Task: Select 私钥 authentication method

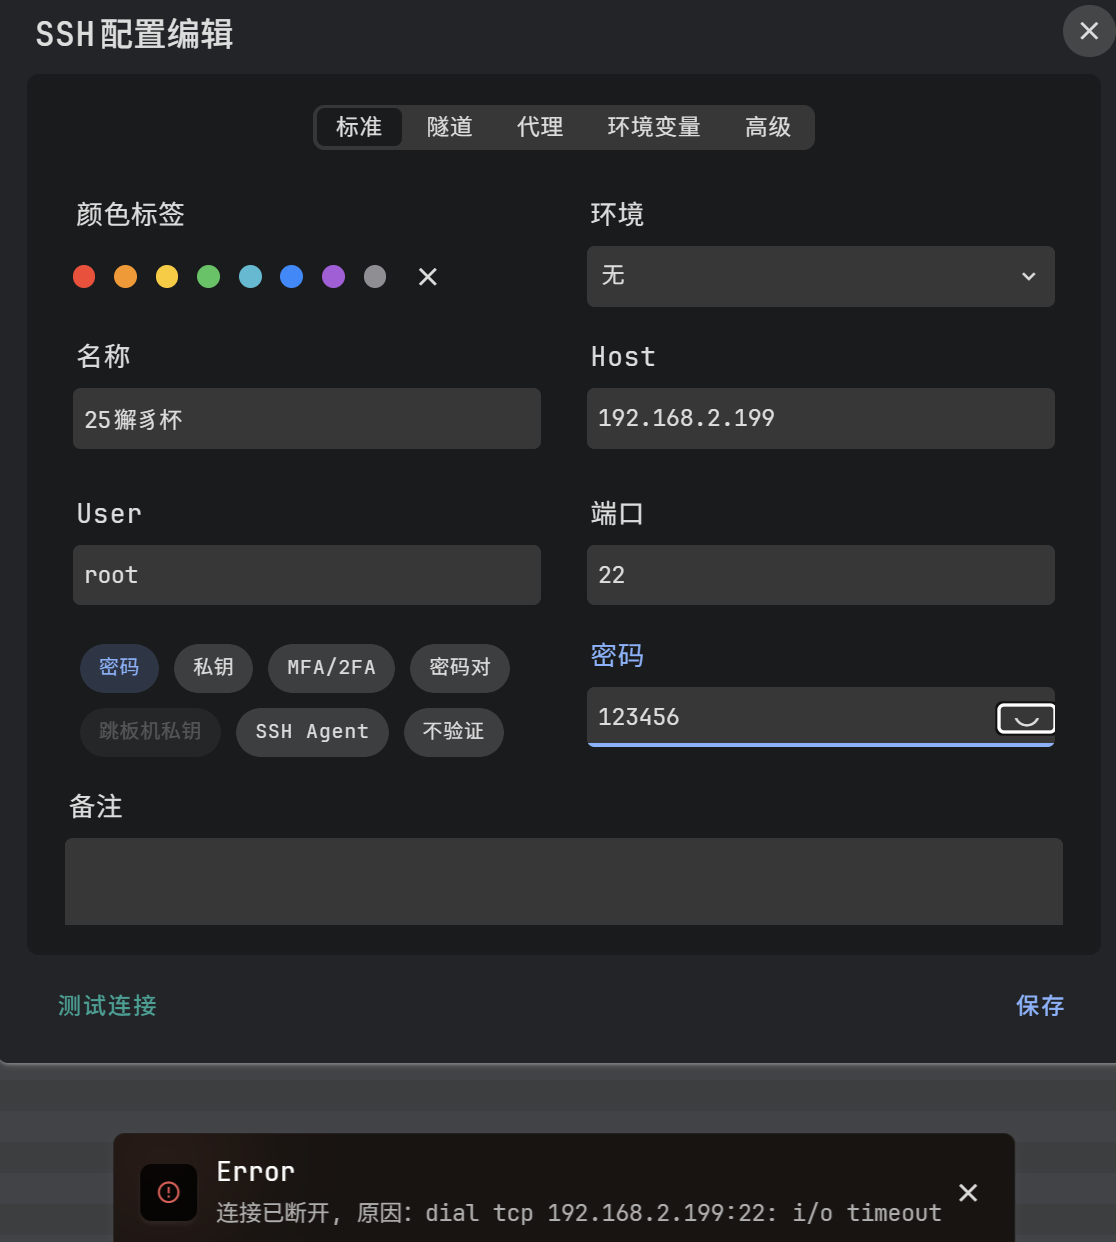Action: (x=213, y=667)
